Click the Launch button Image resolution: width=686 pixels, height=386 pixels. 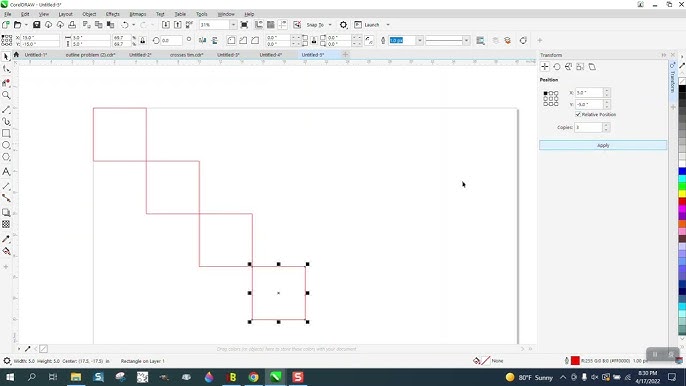click(x=371, y=25)
